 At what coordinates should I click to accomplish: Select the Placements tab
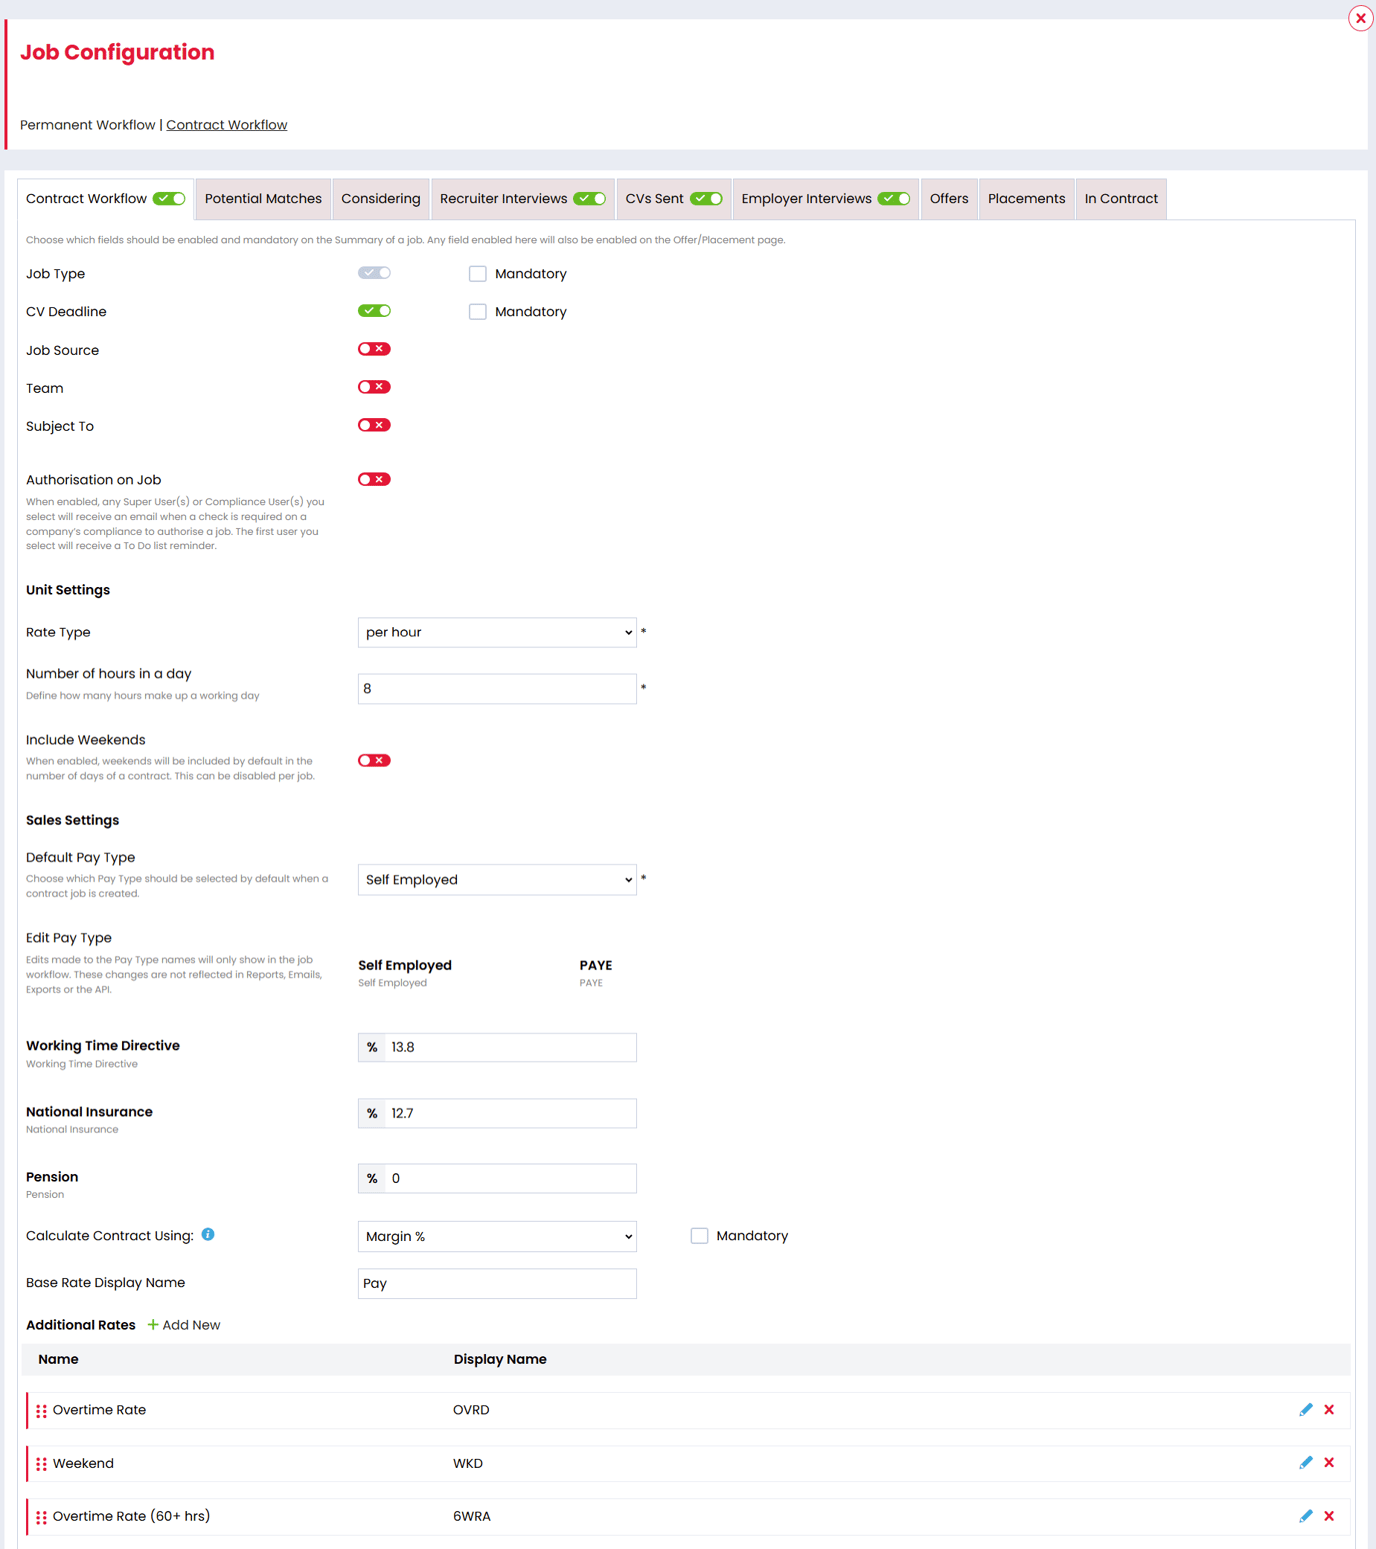1026,198
